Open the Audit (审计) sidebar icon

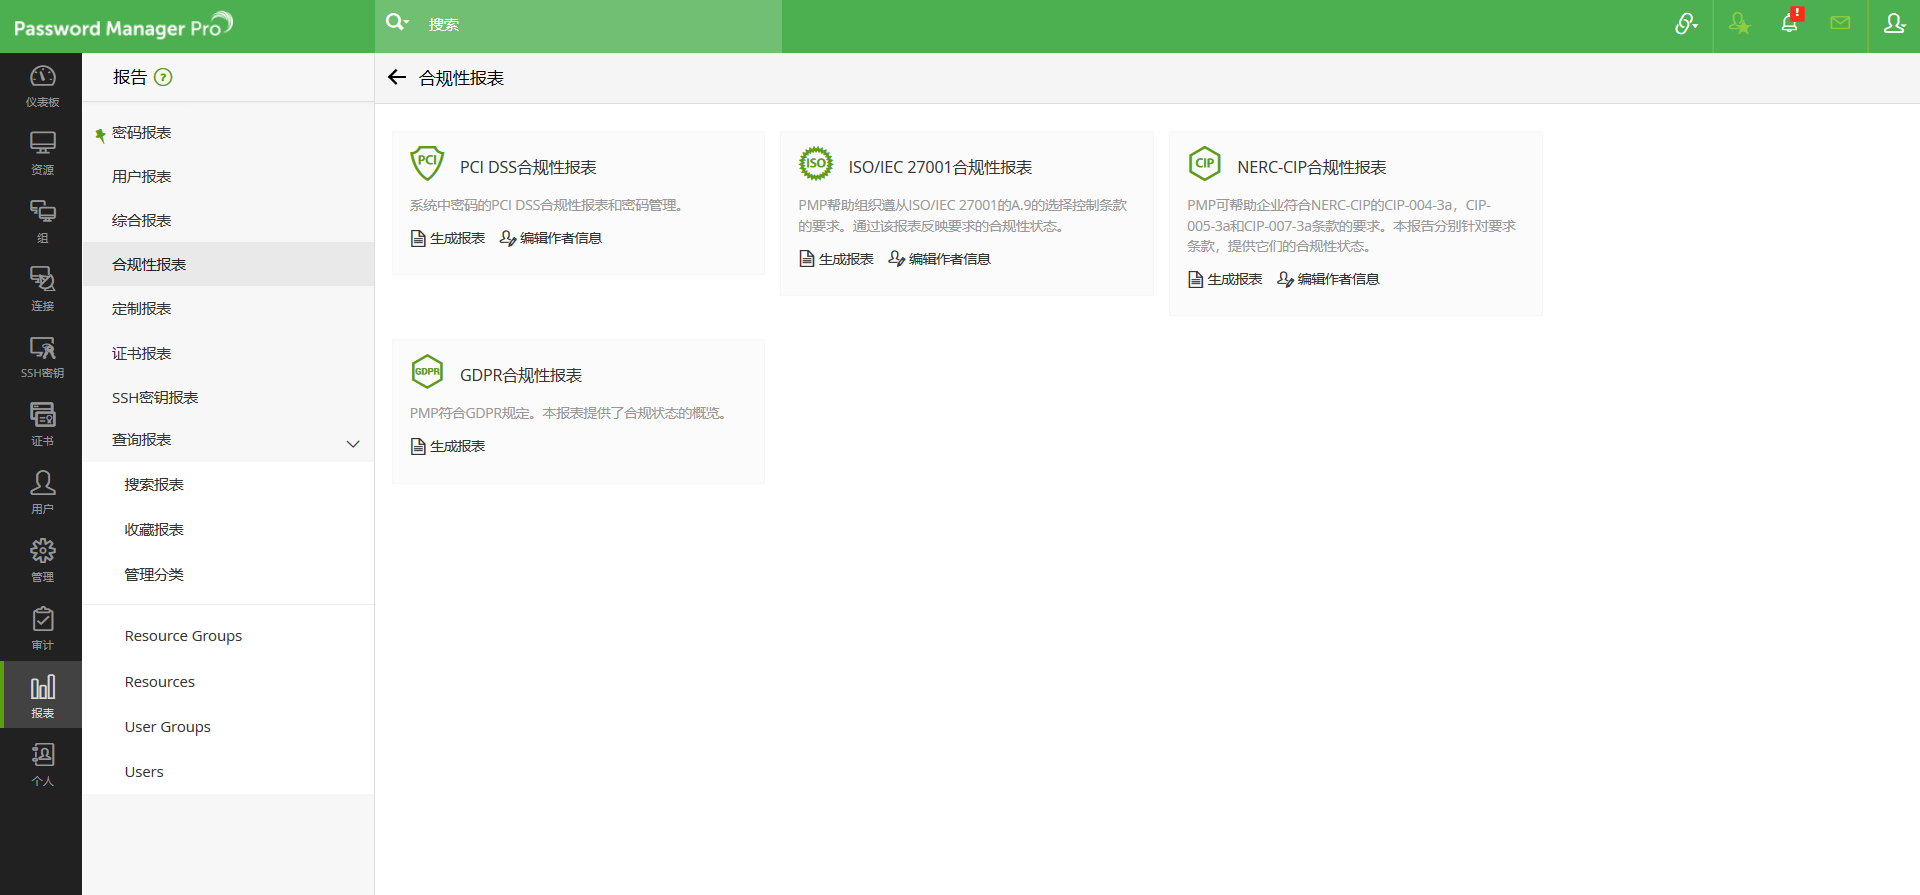(42, 628)
